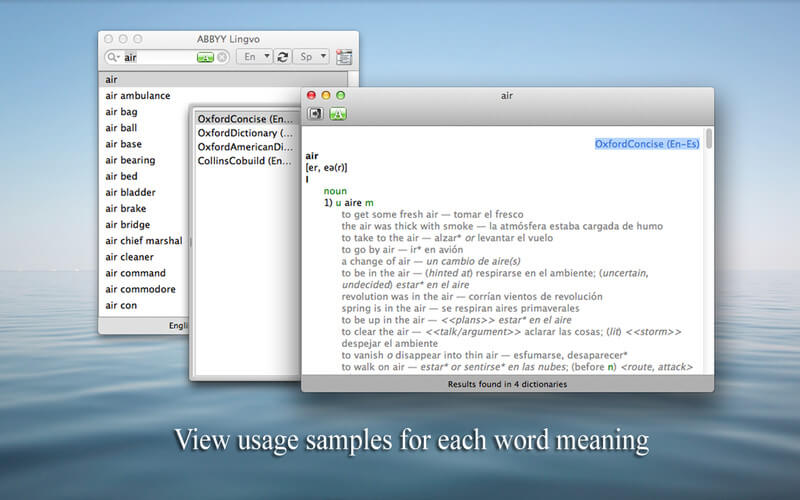Select 'air bearing' in the word list
Screen dimensions: 800x500
130,160
